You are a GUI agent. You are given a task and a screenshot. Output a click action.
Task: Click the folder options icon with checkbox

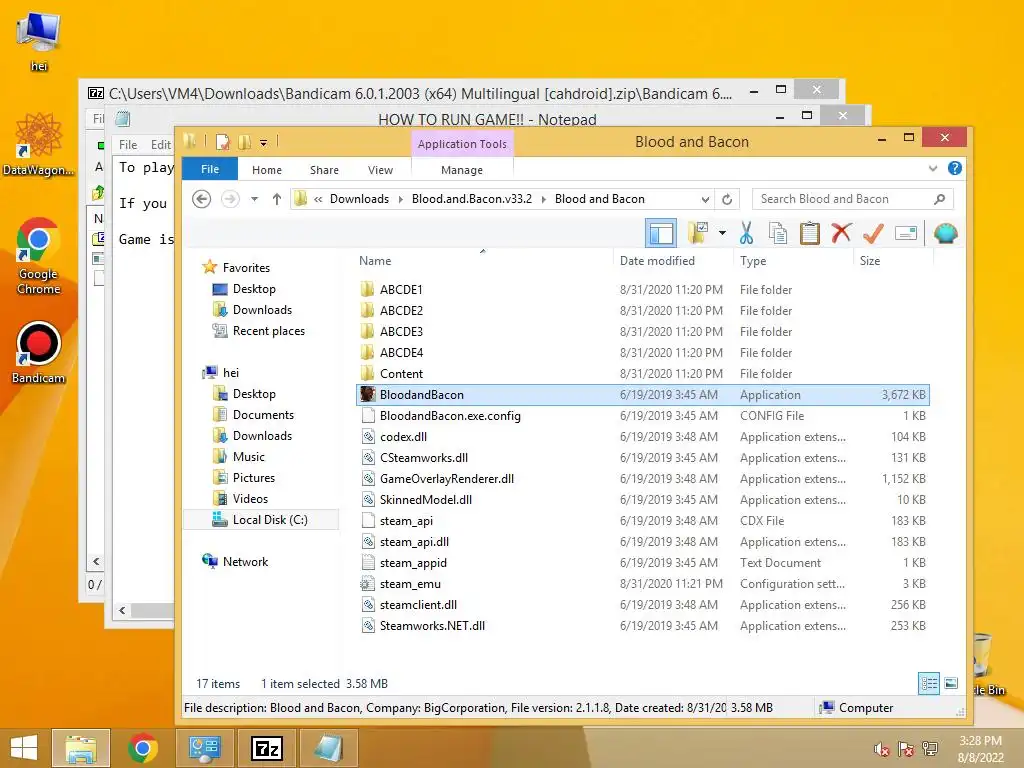[x=698, y=232]
